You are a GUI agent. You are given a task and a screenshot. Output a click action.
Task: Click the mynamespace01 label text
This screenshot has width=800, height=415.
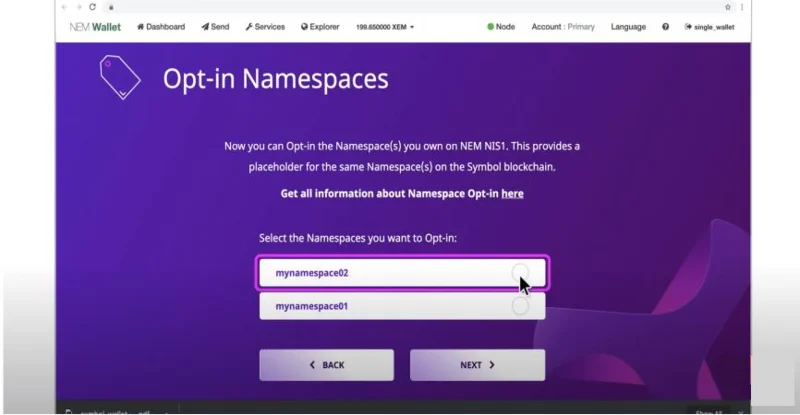pos(312,306)
